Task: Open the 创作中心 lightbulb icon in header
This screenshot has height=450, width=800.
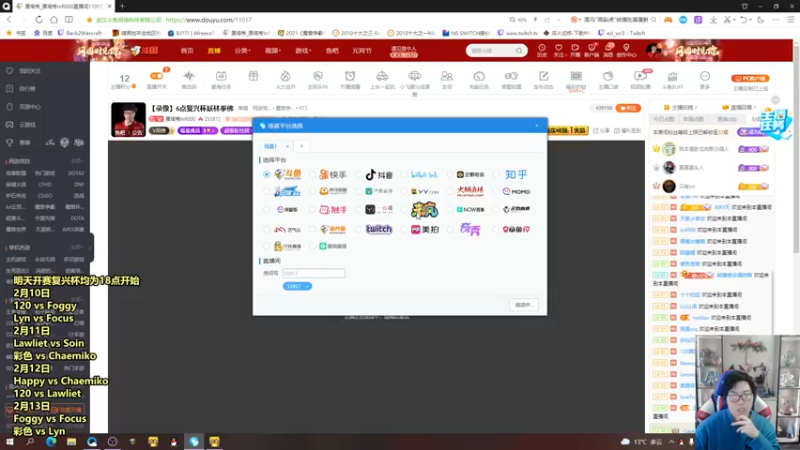Action: click(626, 50)
